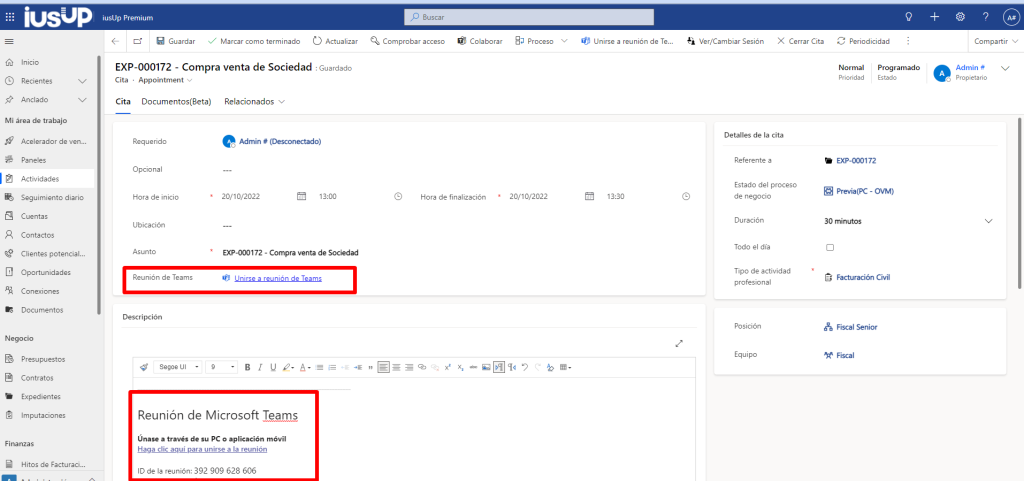Go back with the arrow icon

pyautogui.click(x=116, y=41)
